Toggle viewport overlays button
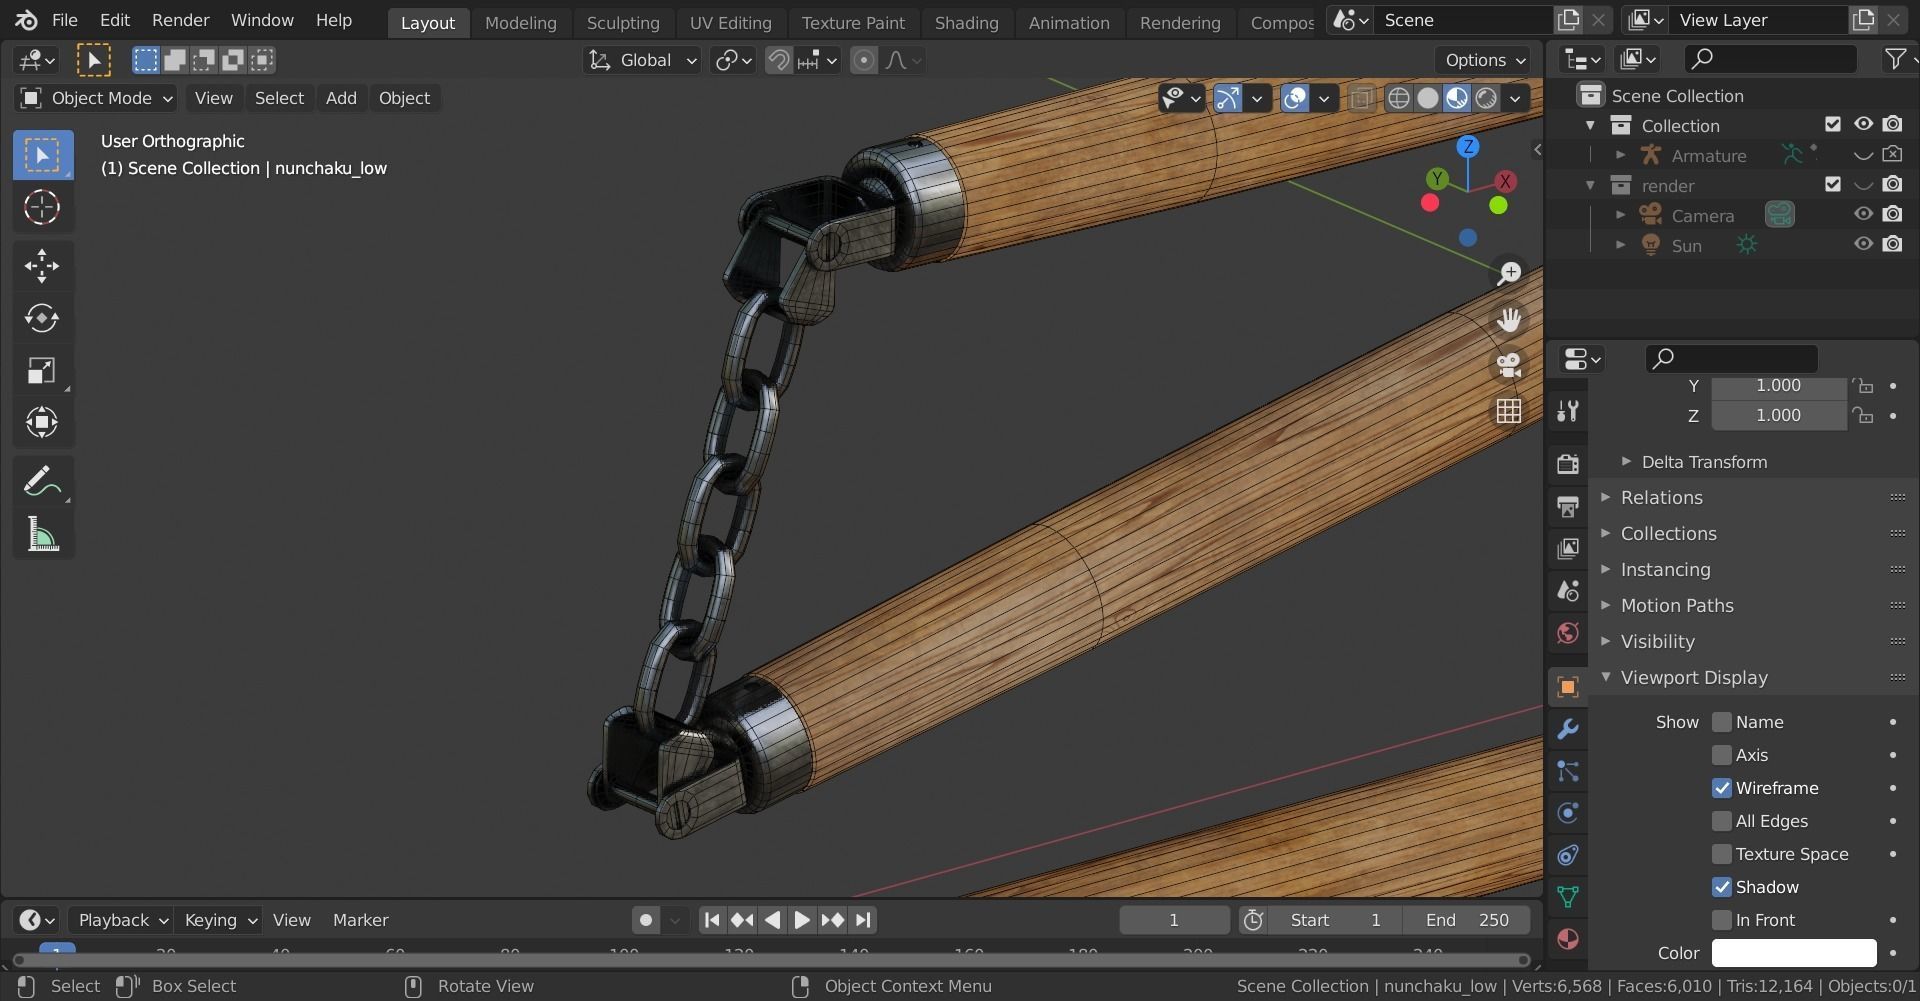 [1295, 98]
